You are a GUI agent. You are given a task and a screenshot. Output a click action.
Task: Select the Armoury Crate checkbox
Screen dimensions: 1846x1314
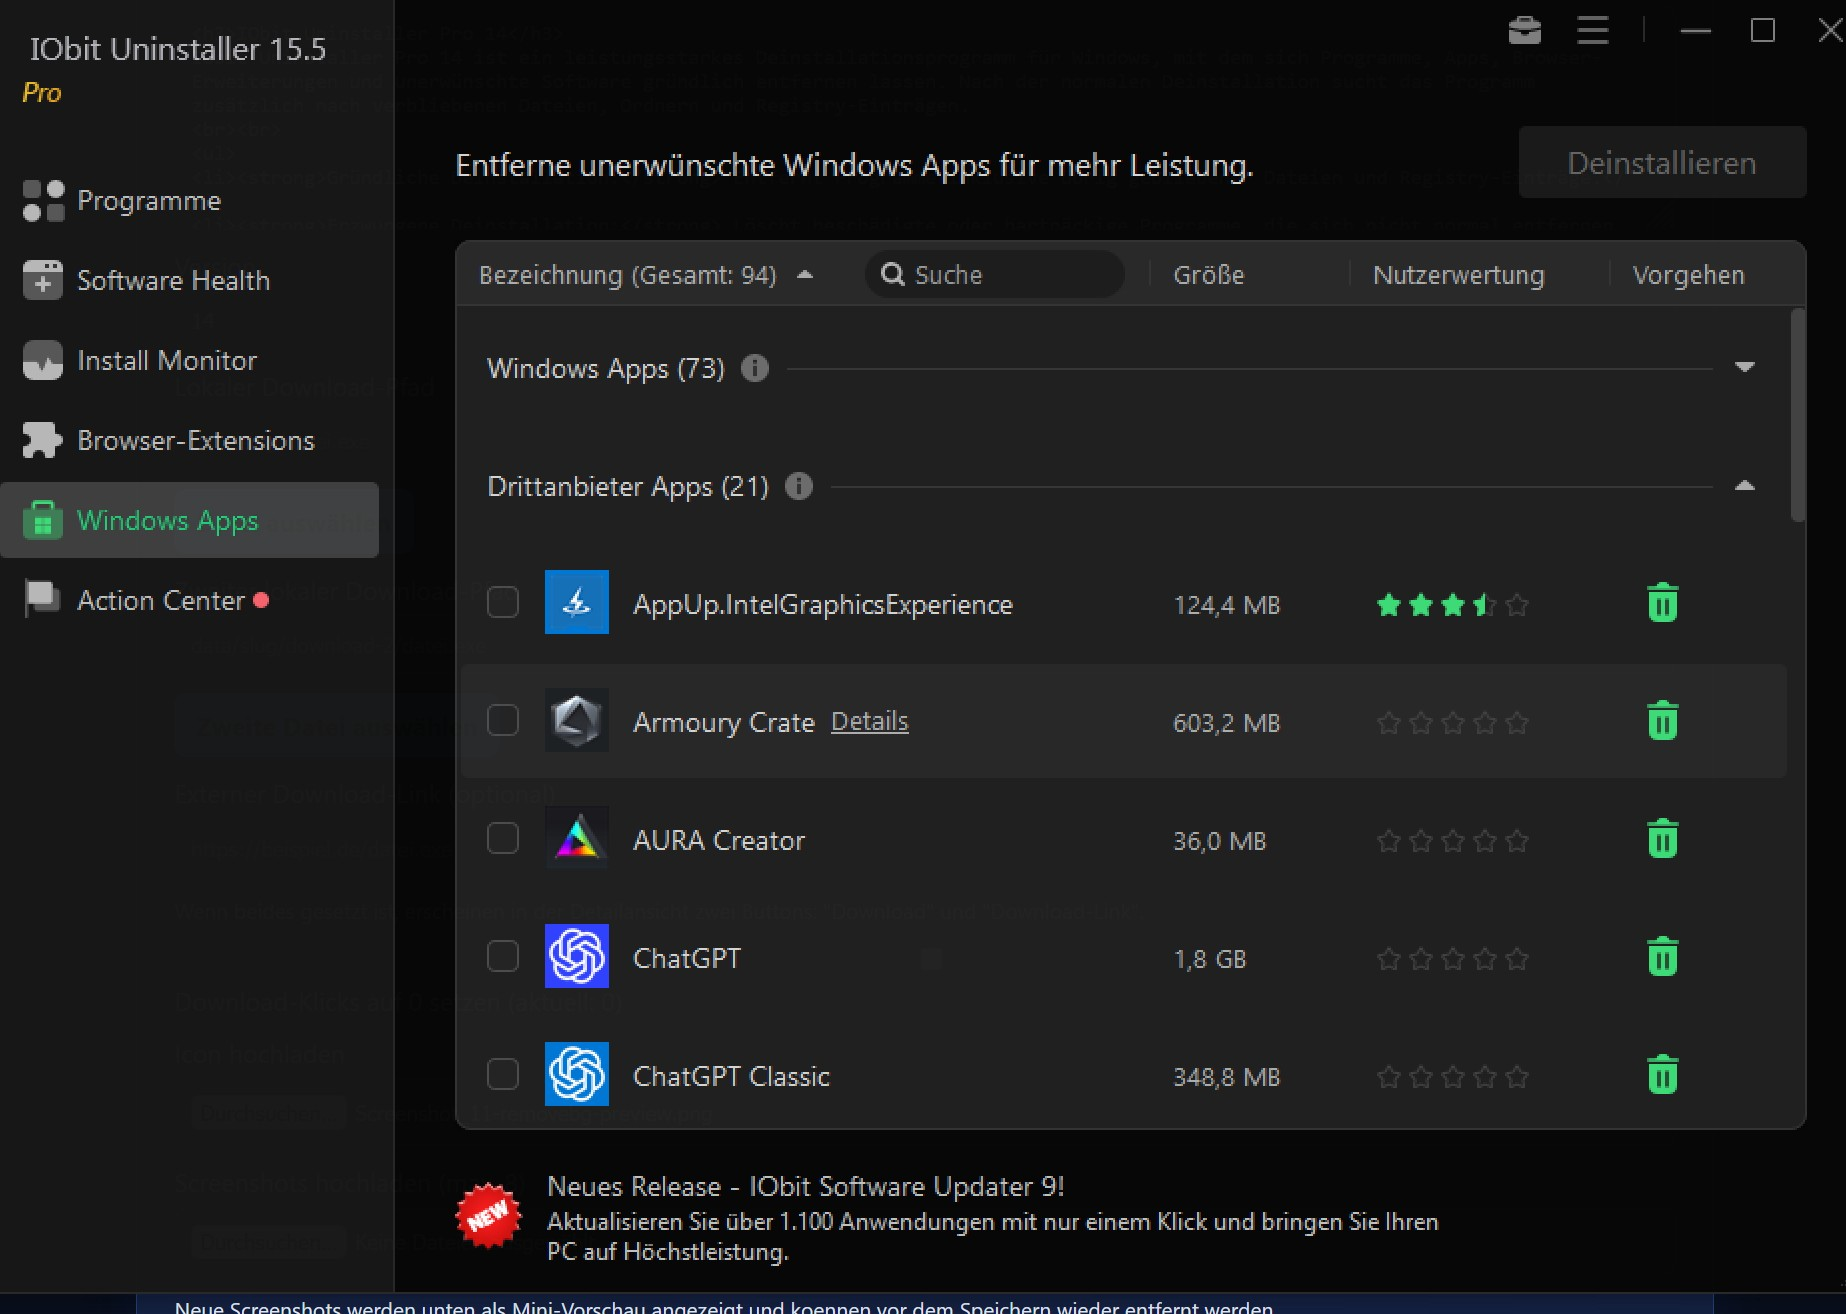(x=503, y=720)
